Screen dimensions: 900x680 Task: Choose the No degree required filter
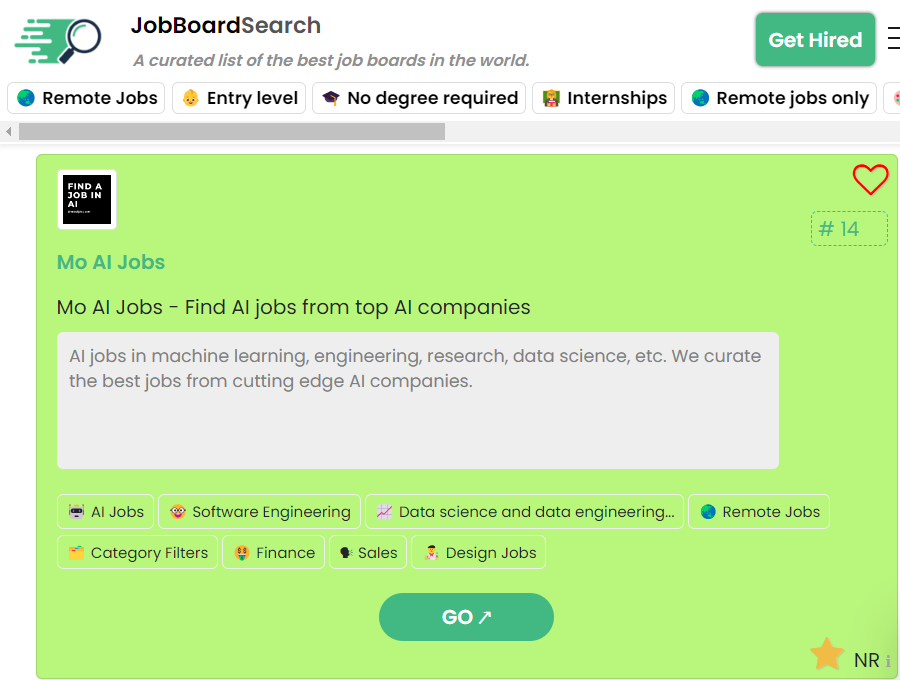pos(419,98)
